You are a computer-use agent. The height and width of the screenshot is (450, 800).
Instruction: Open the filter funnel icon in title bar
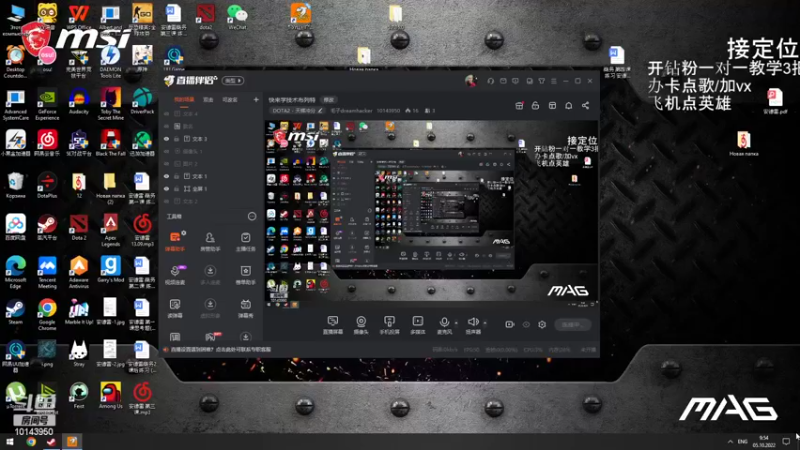541,81
